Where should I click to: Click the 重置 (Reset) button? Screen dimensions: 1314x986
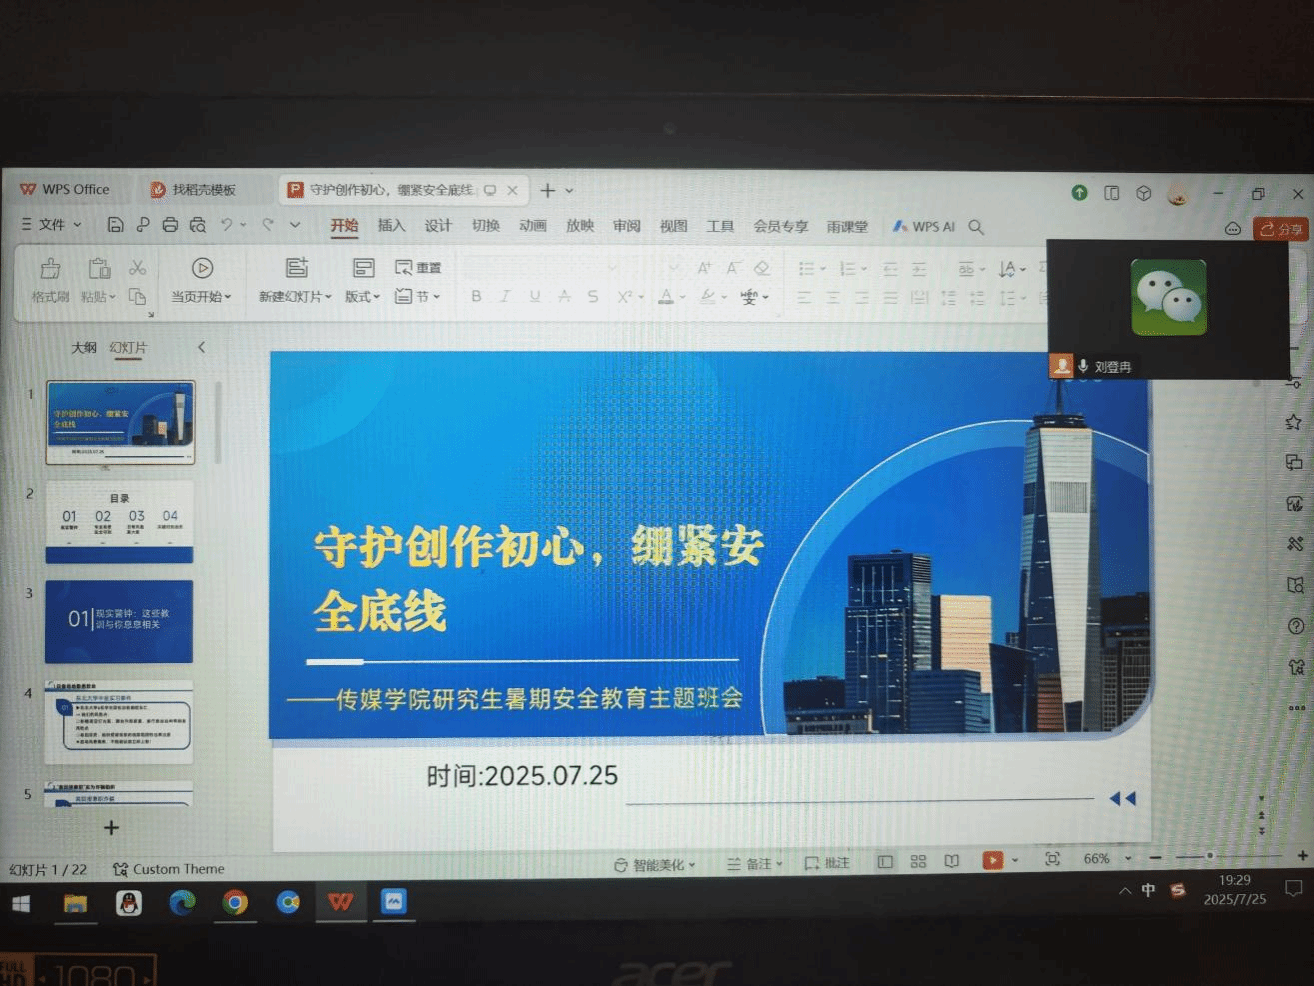(x=419, y=268)
